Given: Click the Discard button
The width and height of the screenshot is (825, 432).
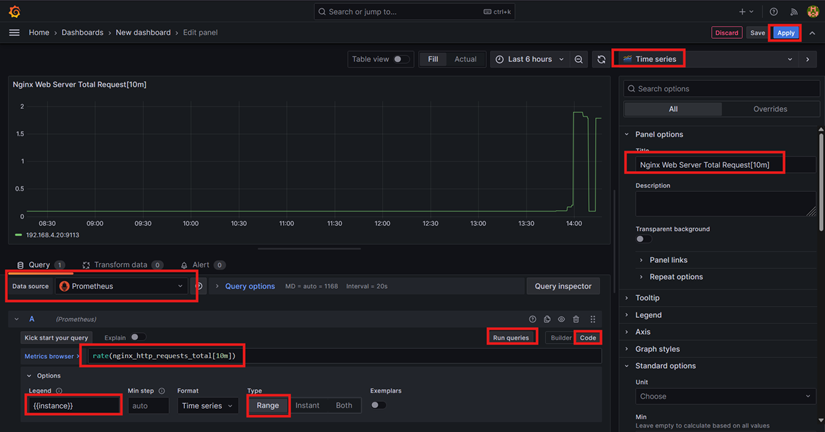Looking at the screenshot, I should pos(727,33).
